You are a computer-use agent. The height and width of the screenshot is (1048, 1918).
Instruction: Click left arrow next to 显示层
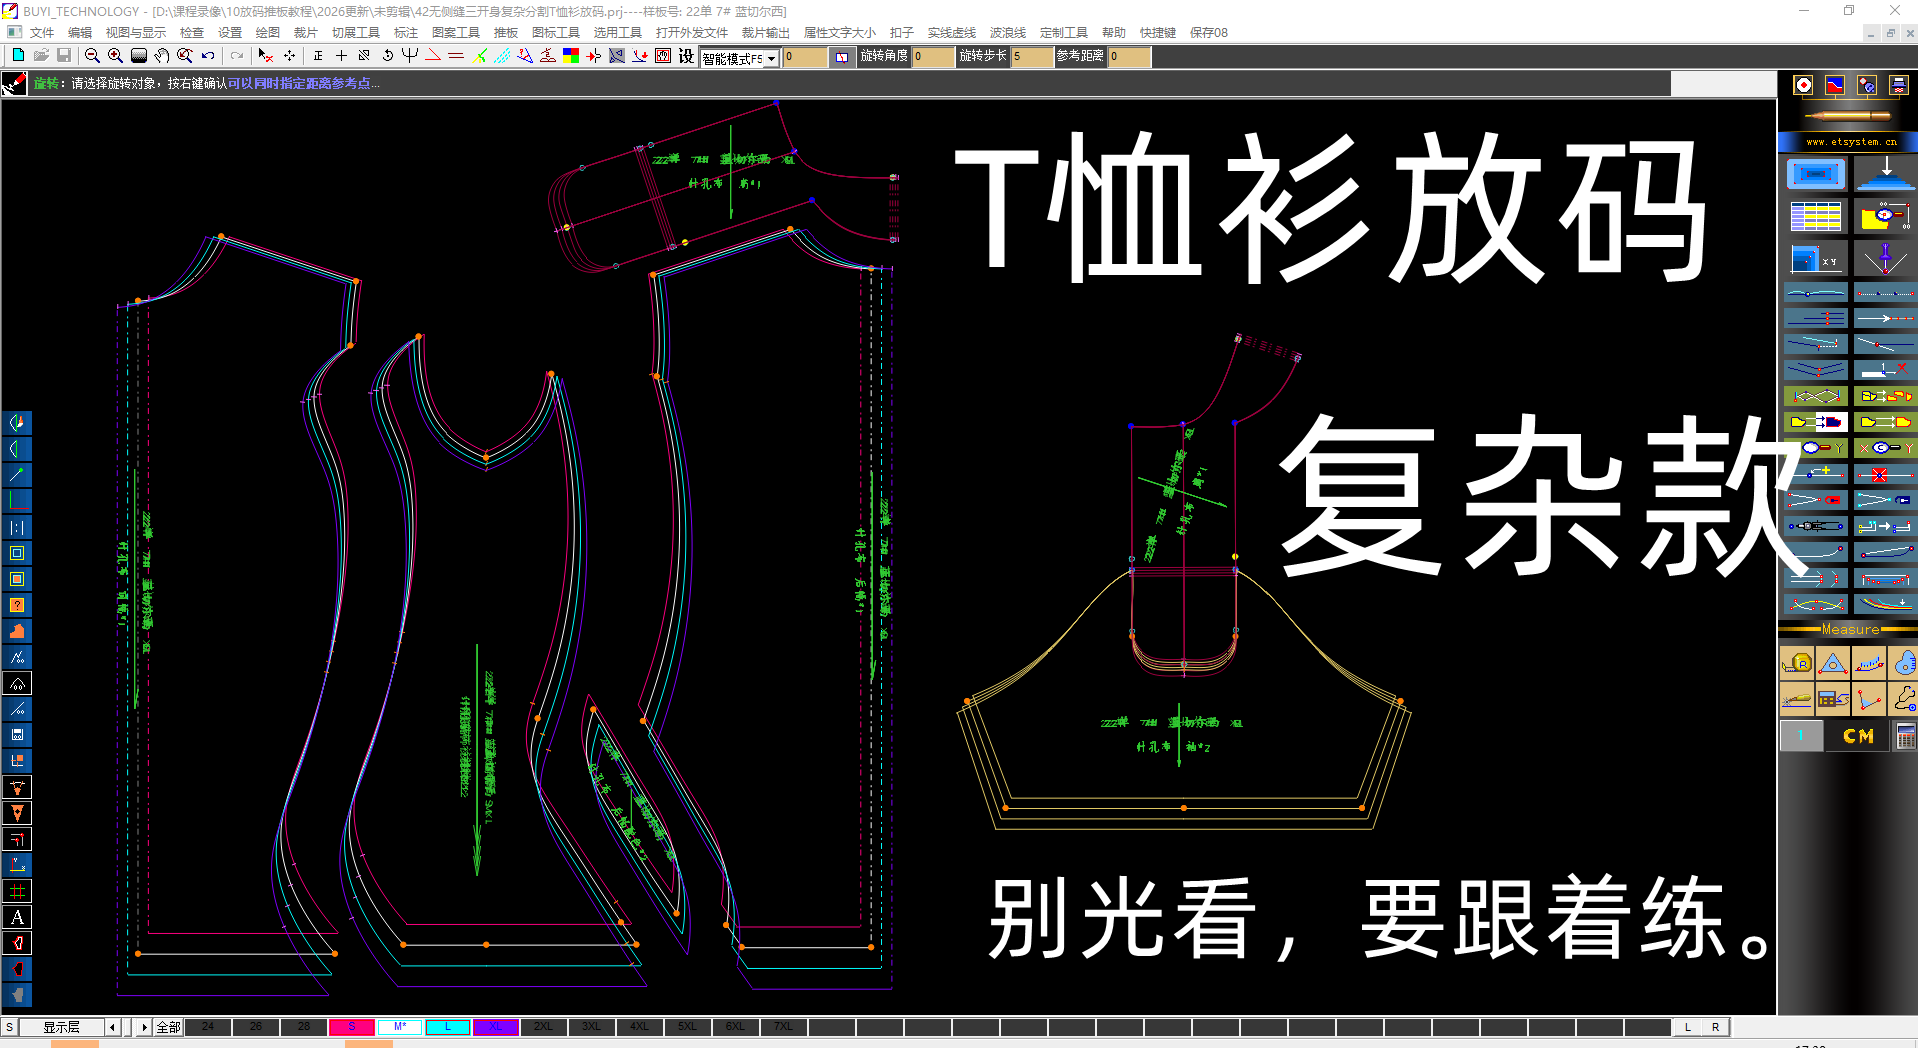click(113, 1027)
